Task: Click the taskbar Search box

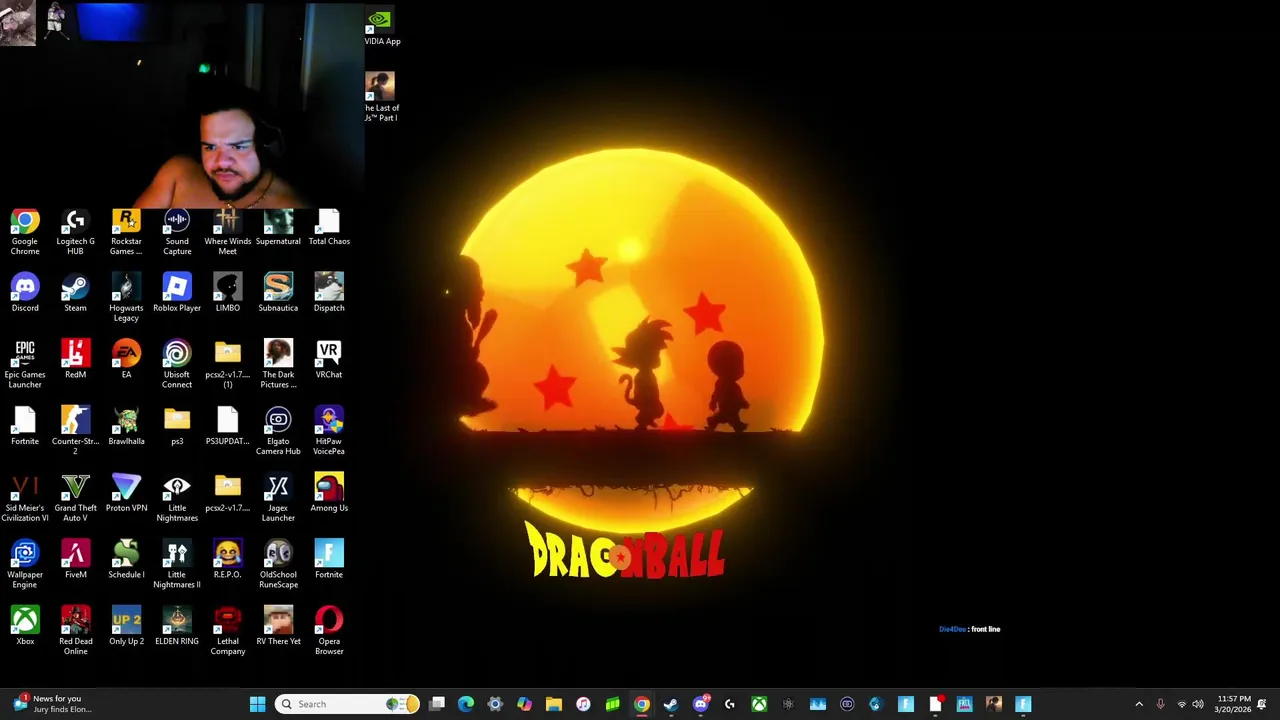Action: point(347,704)
